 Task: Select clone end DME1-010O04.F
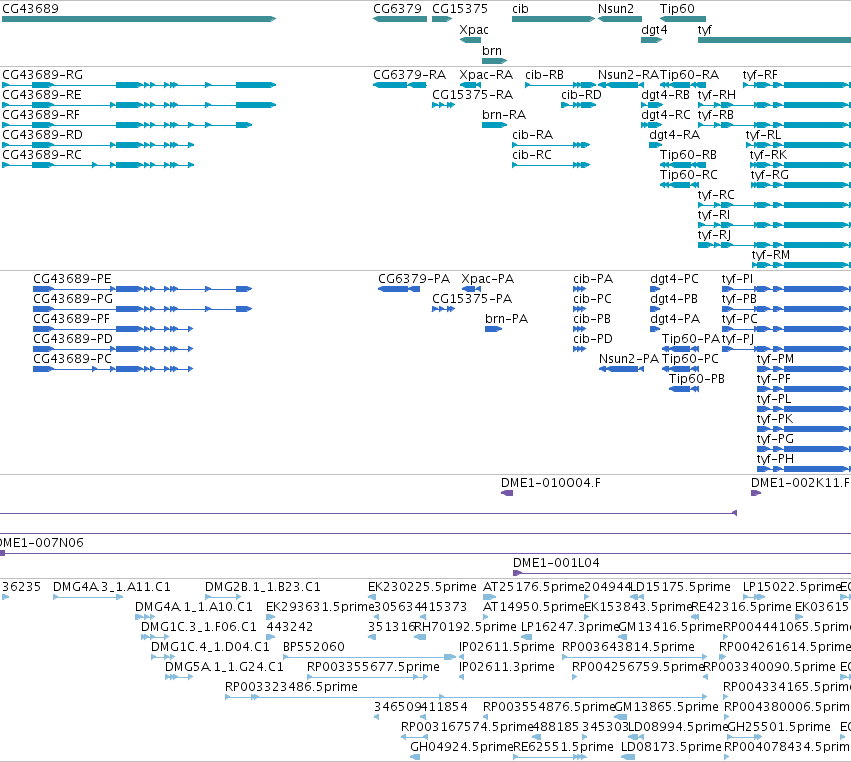pos(507,493)
